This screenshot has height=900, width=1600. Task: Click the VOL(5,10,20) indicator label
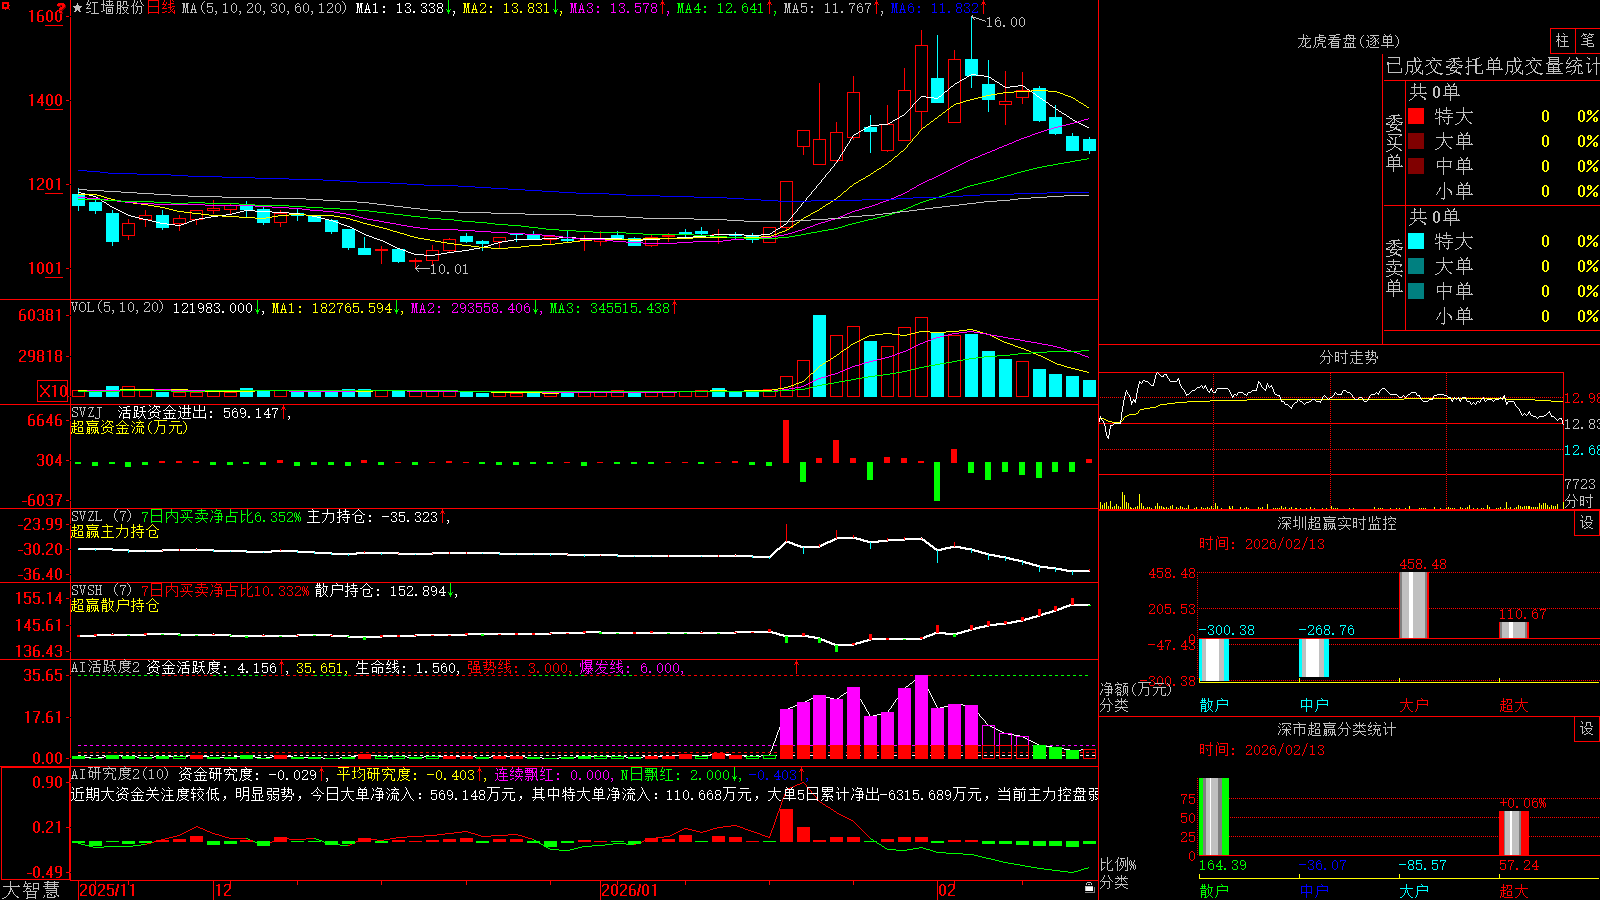tap(117, 308)
